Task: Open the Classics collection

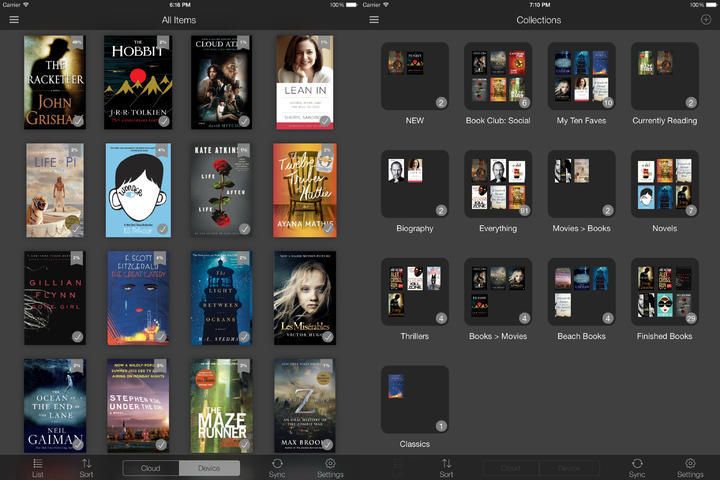Action: (414, 400)
